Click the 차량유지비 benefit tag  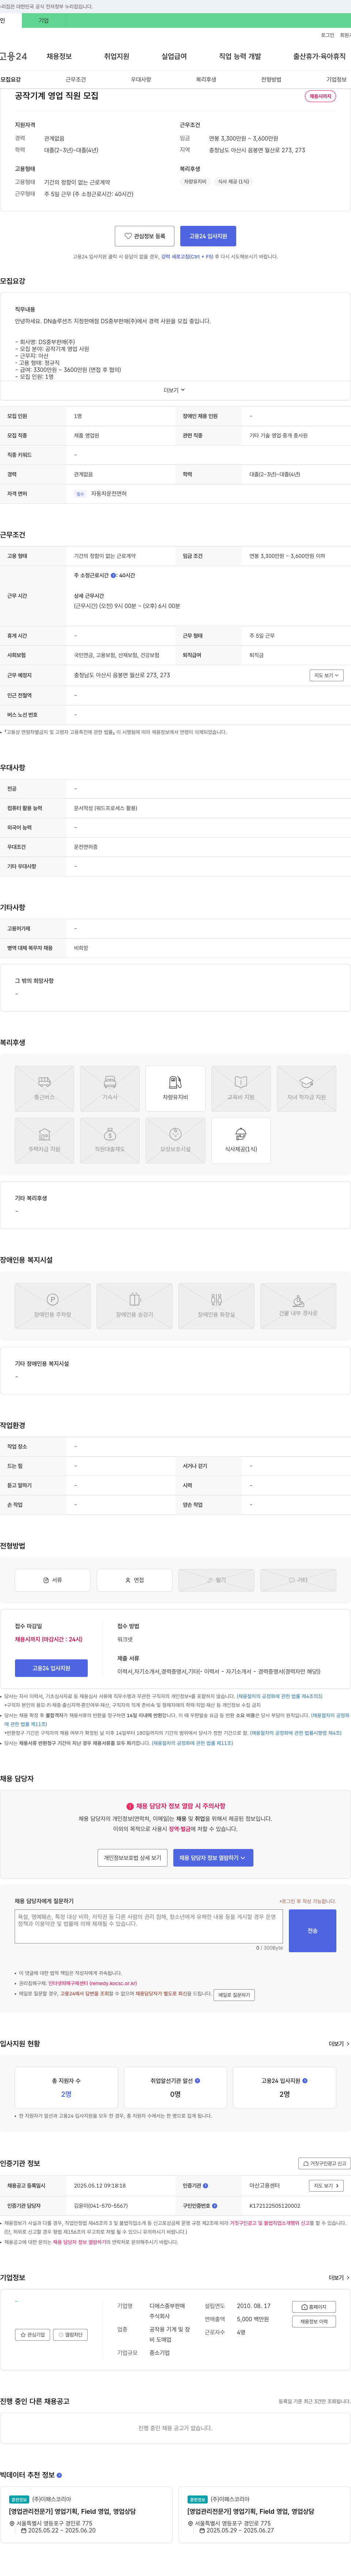click(x=195, y=182)
